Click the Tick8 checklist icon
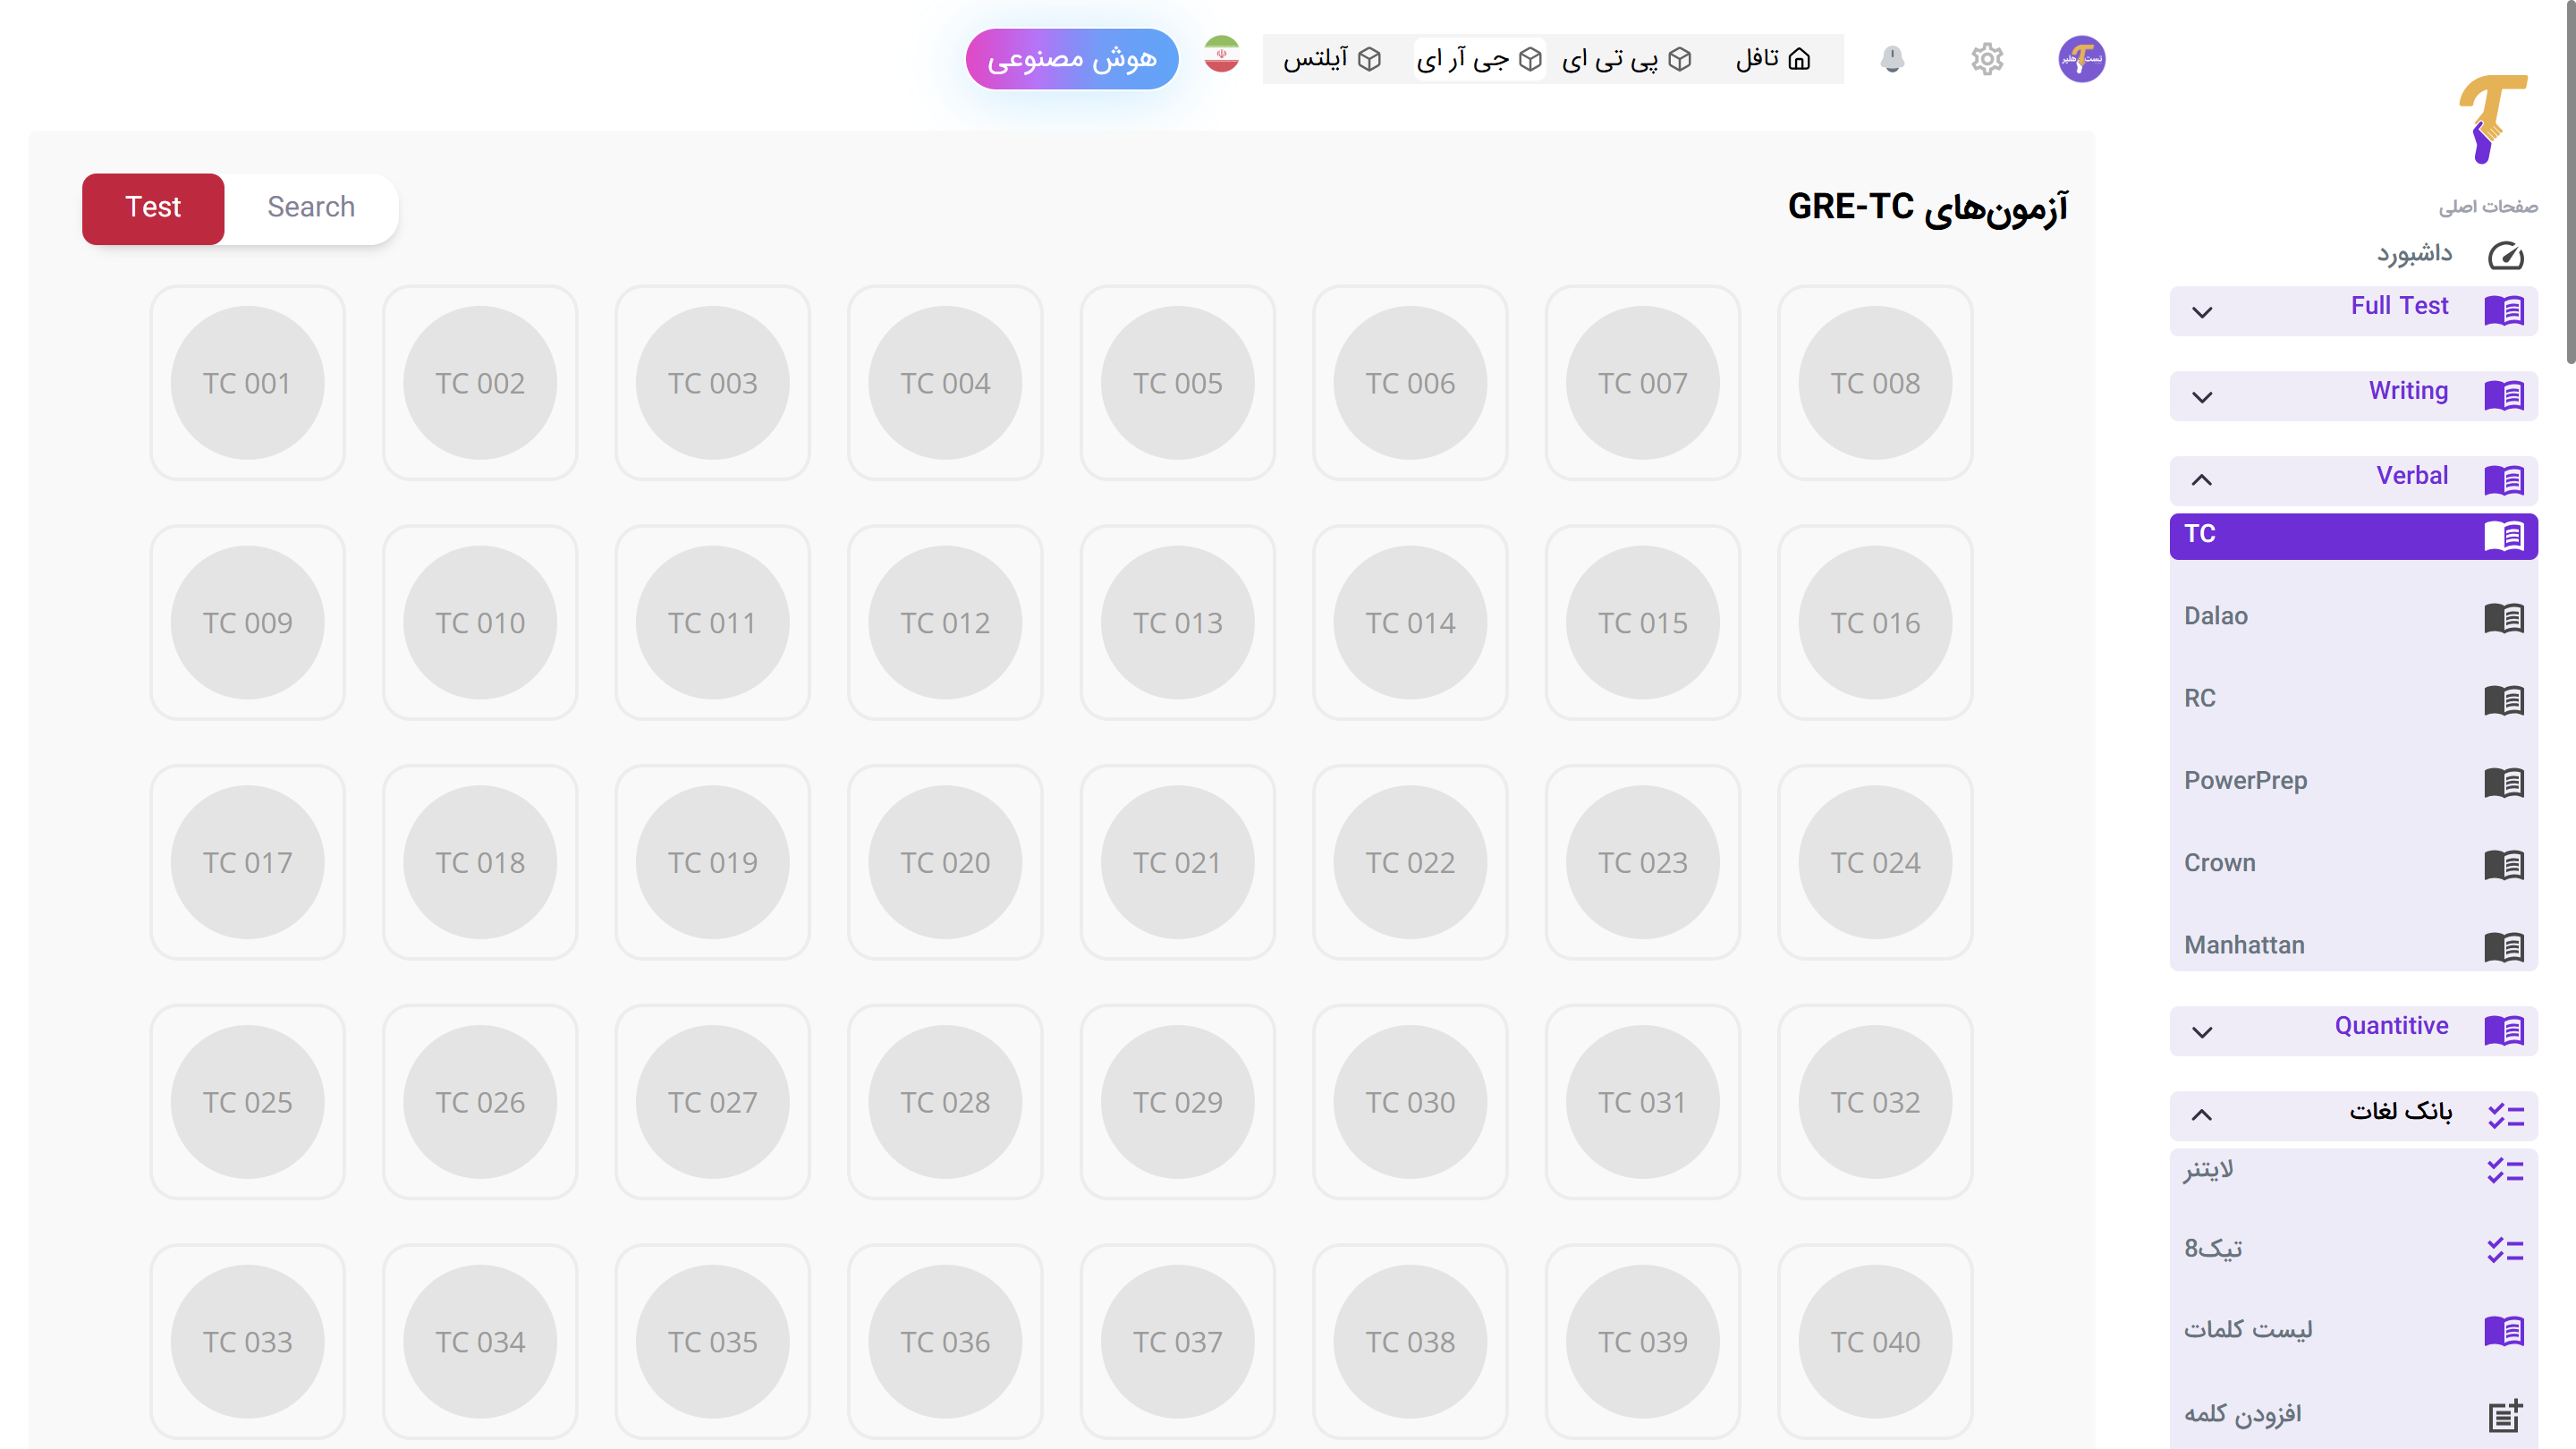 point(2505,1250)
